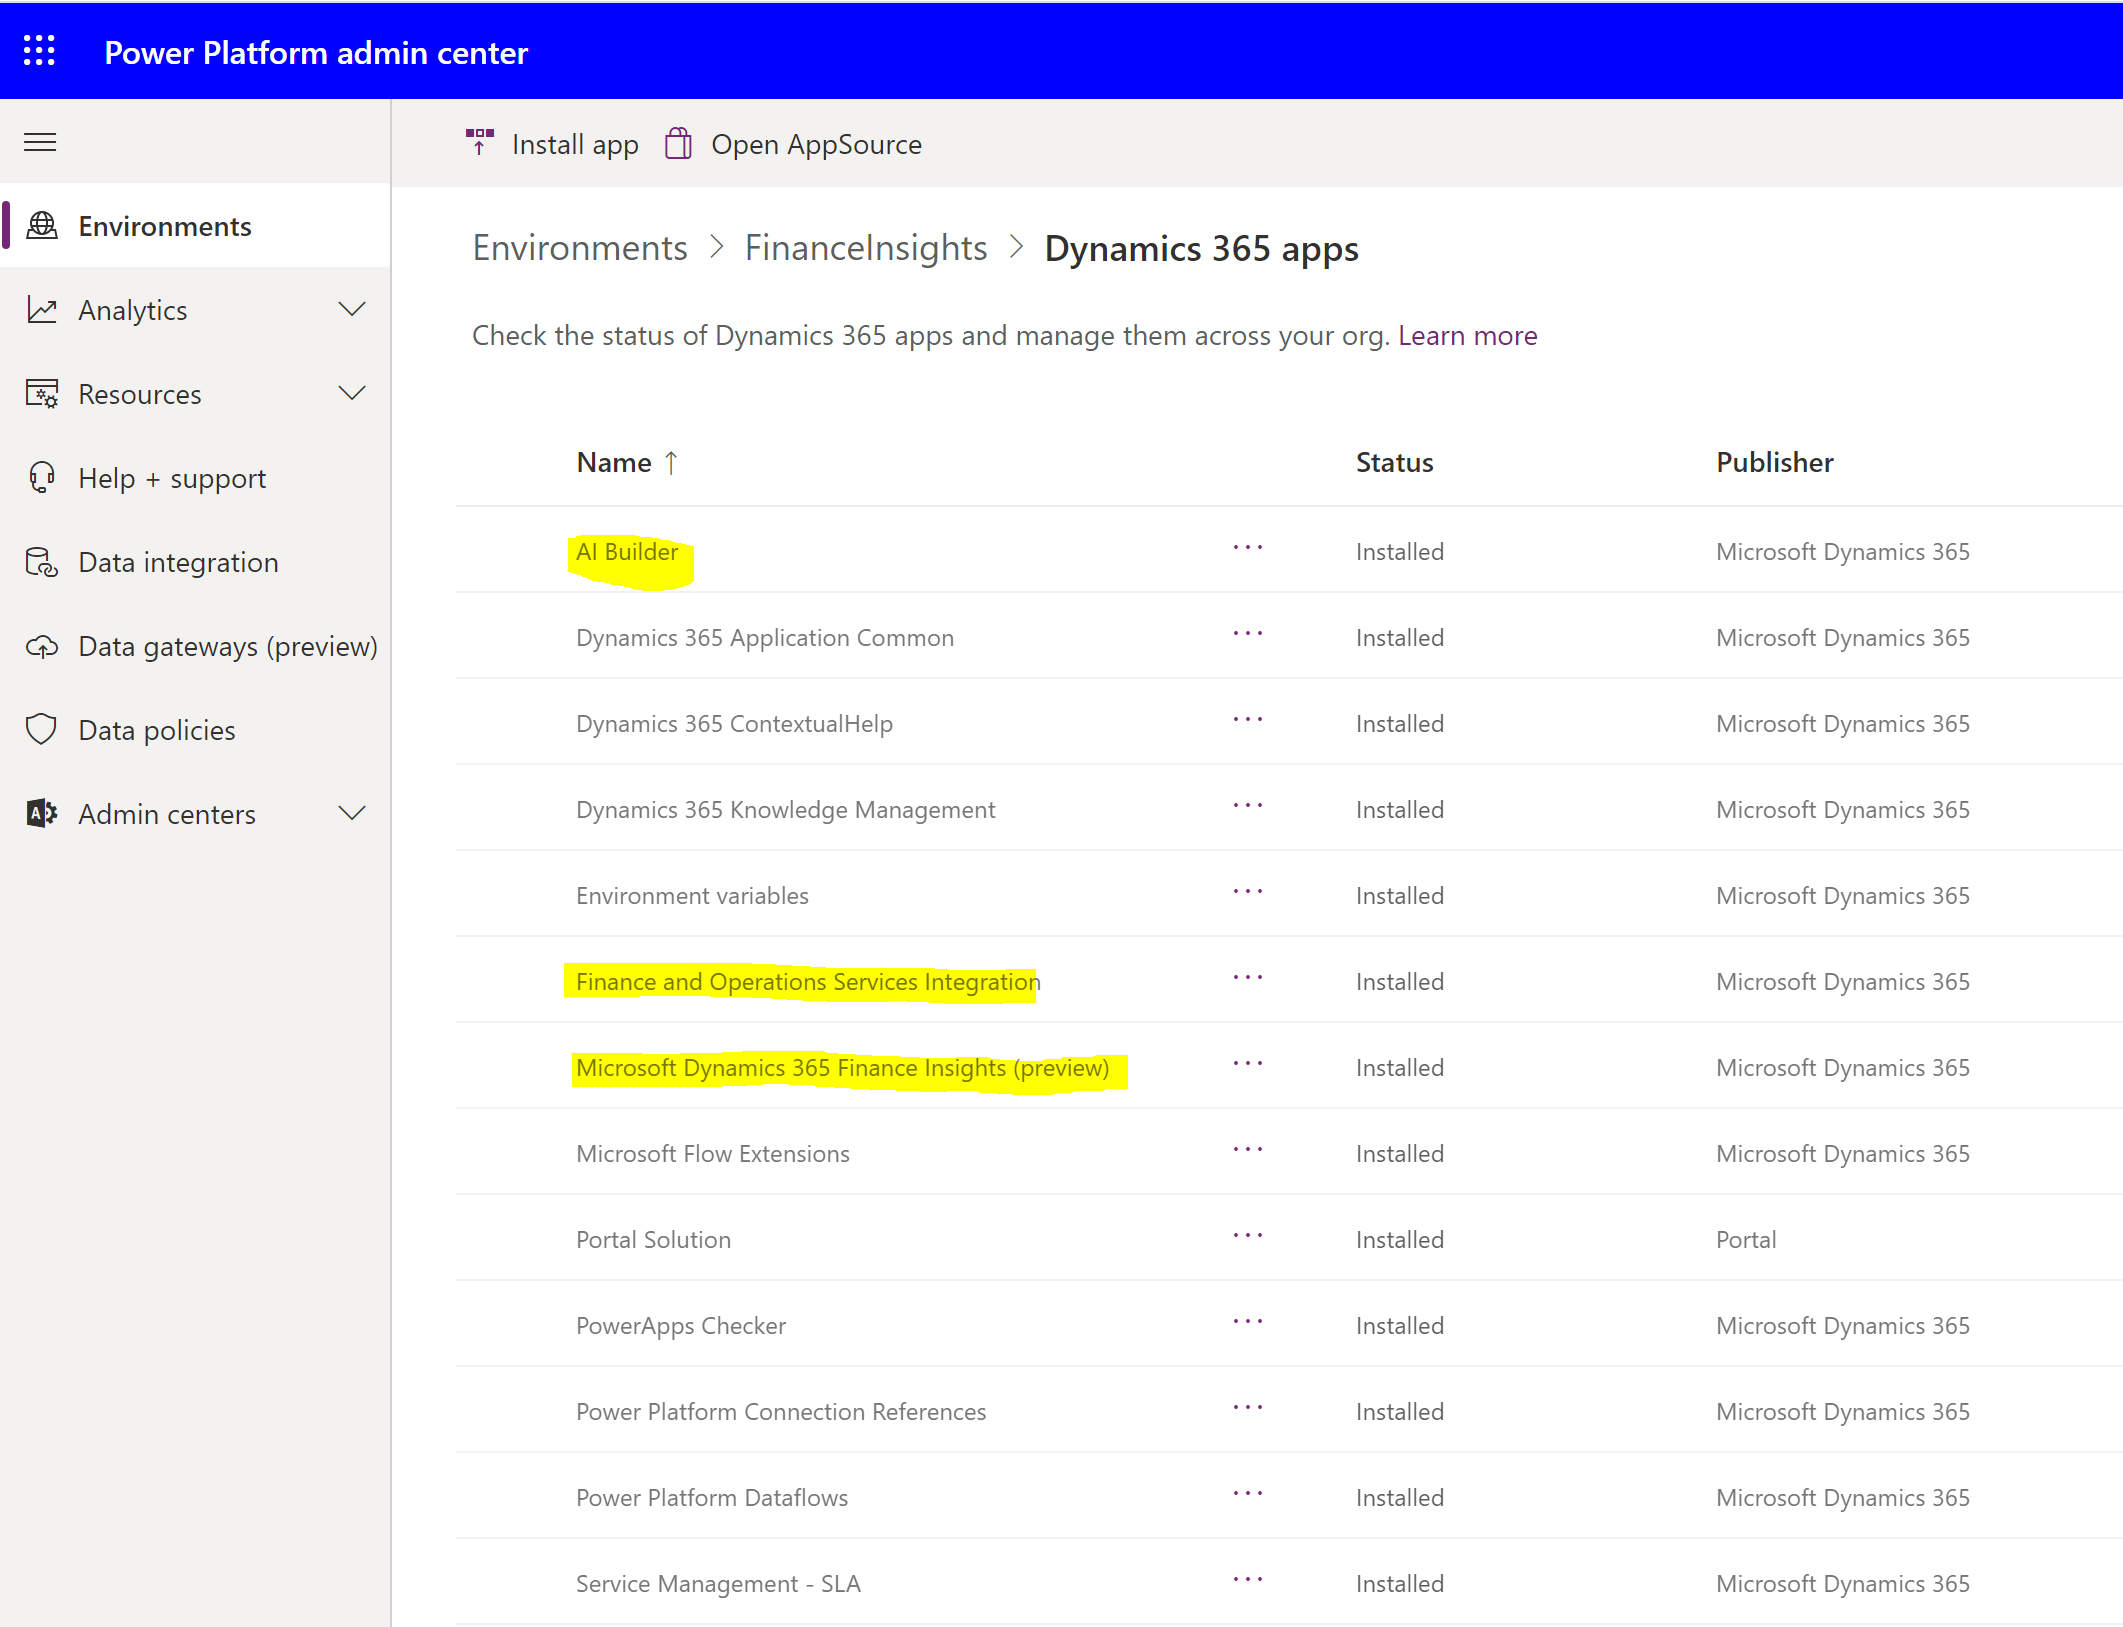Screen dimensions: 2123x1627
Task: Open more options for Finance Insights (preview)
Action: point(1247,1064)
